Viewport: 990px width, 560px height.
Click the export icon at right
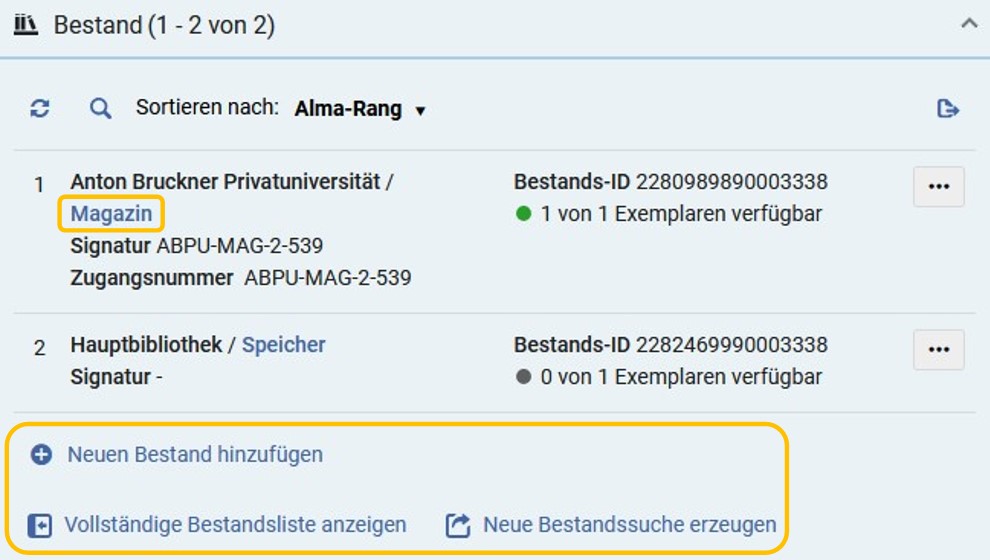pos(948,109)
